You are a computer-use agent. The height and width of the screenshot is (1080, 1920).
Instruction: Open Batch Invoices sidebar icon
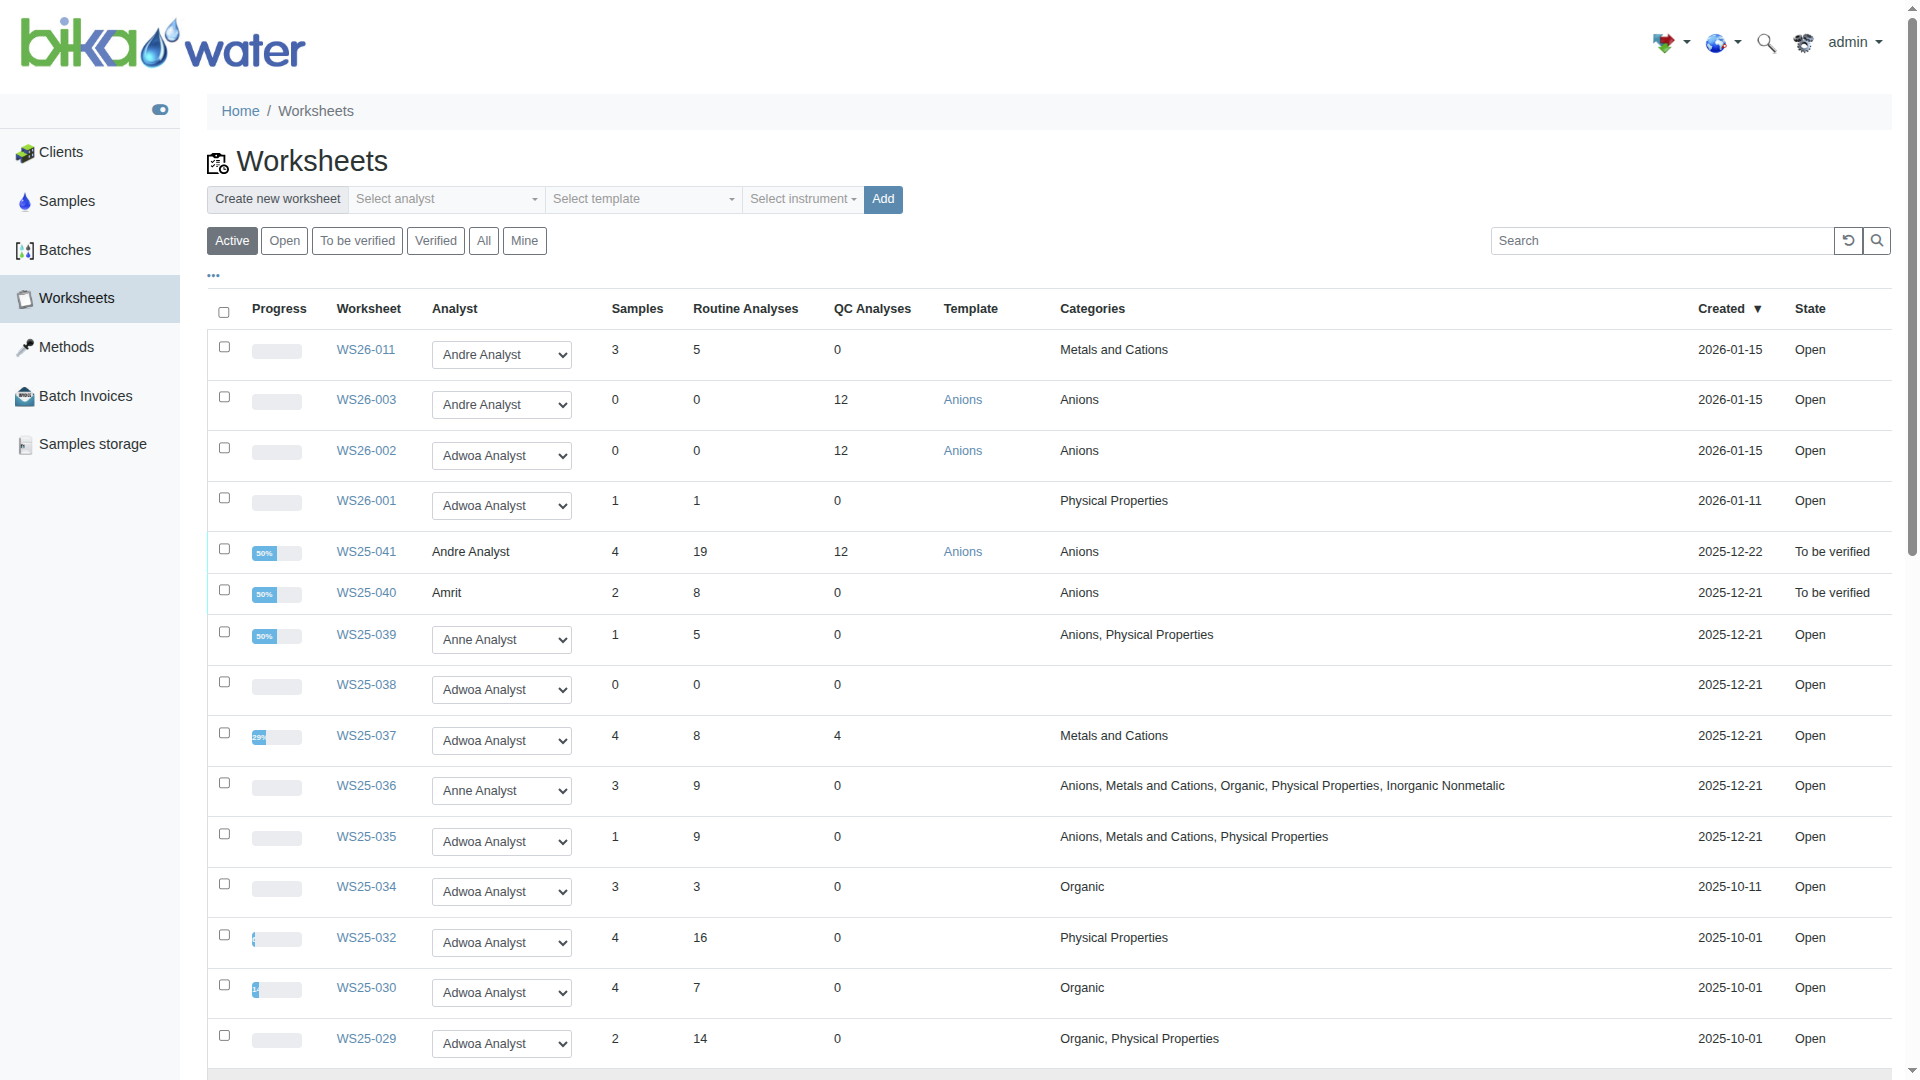[25, 397]
